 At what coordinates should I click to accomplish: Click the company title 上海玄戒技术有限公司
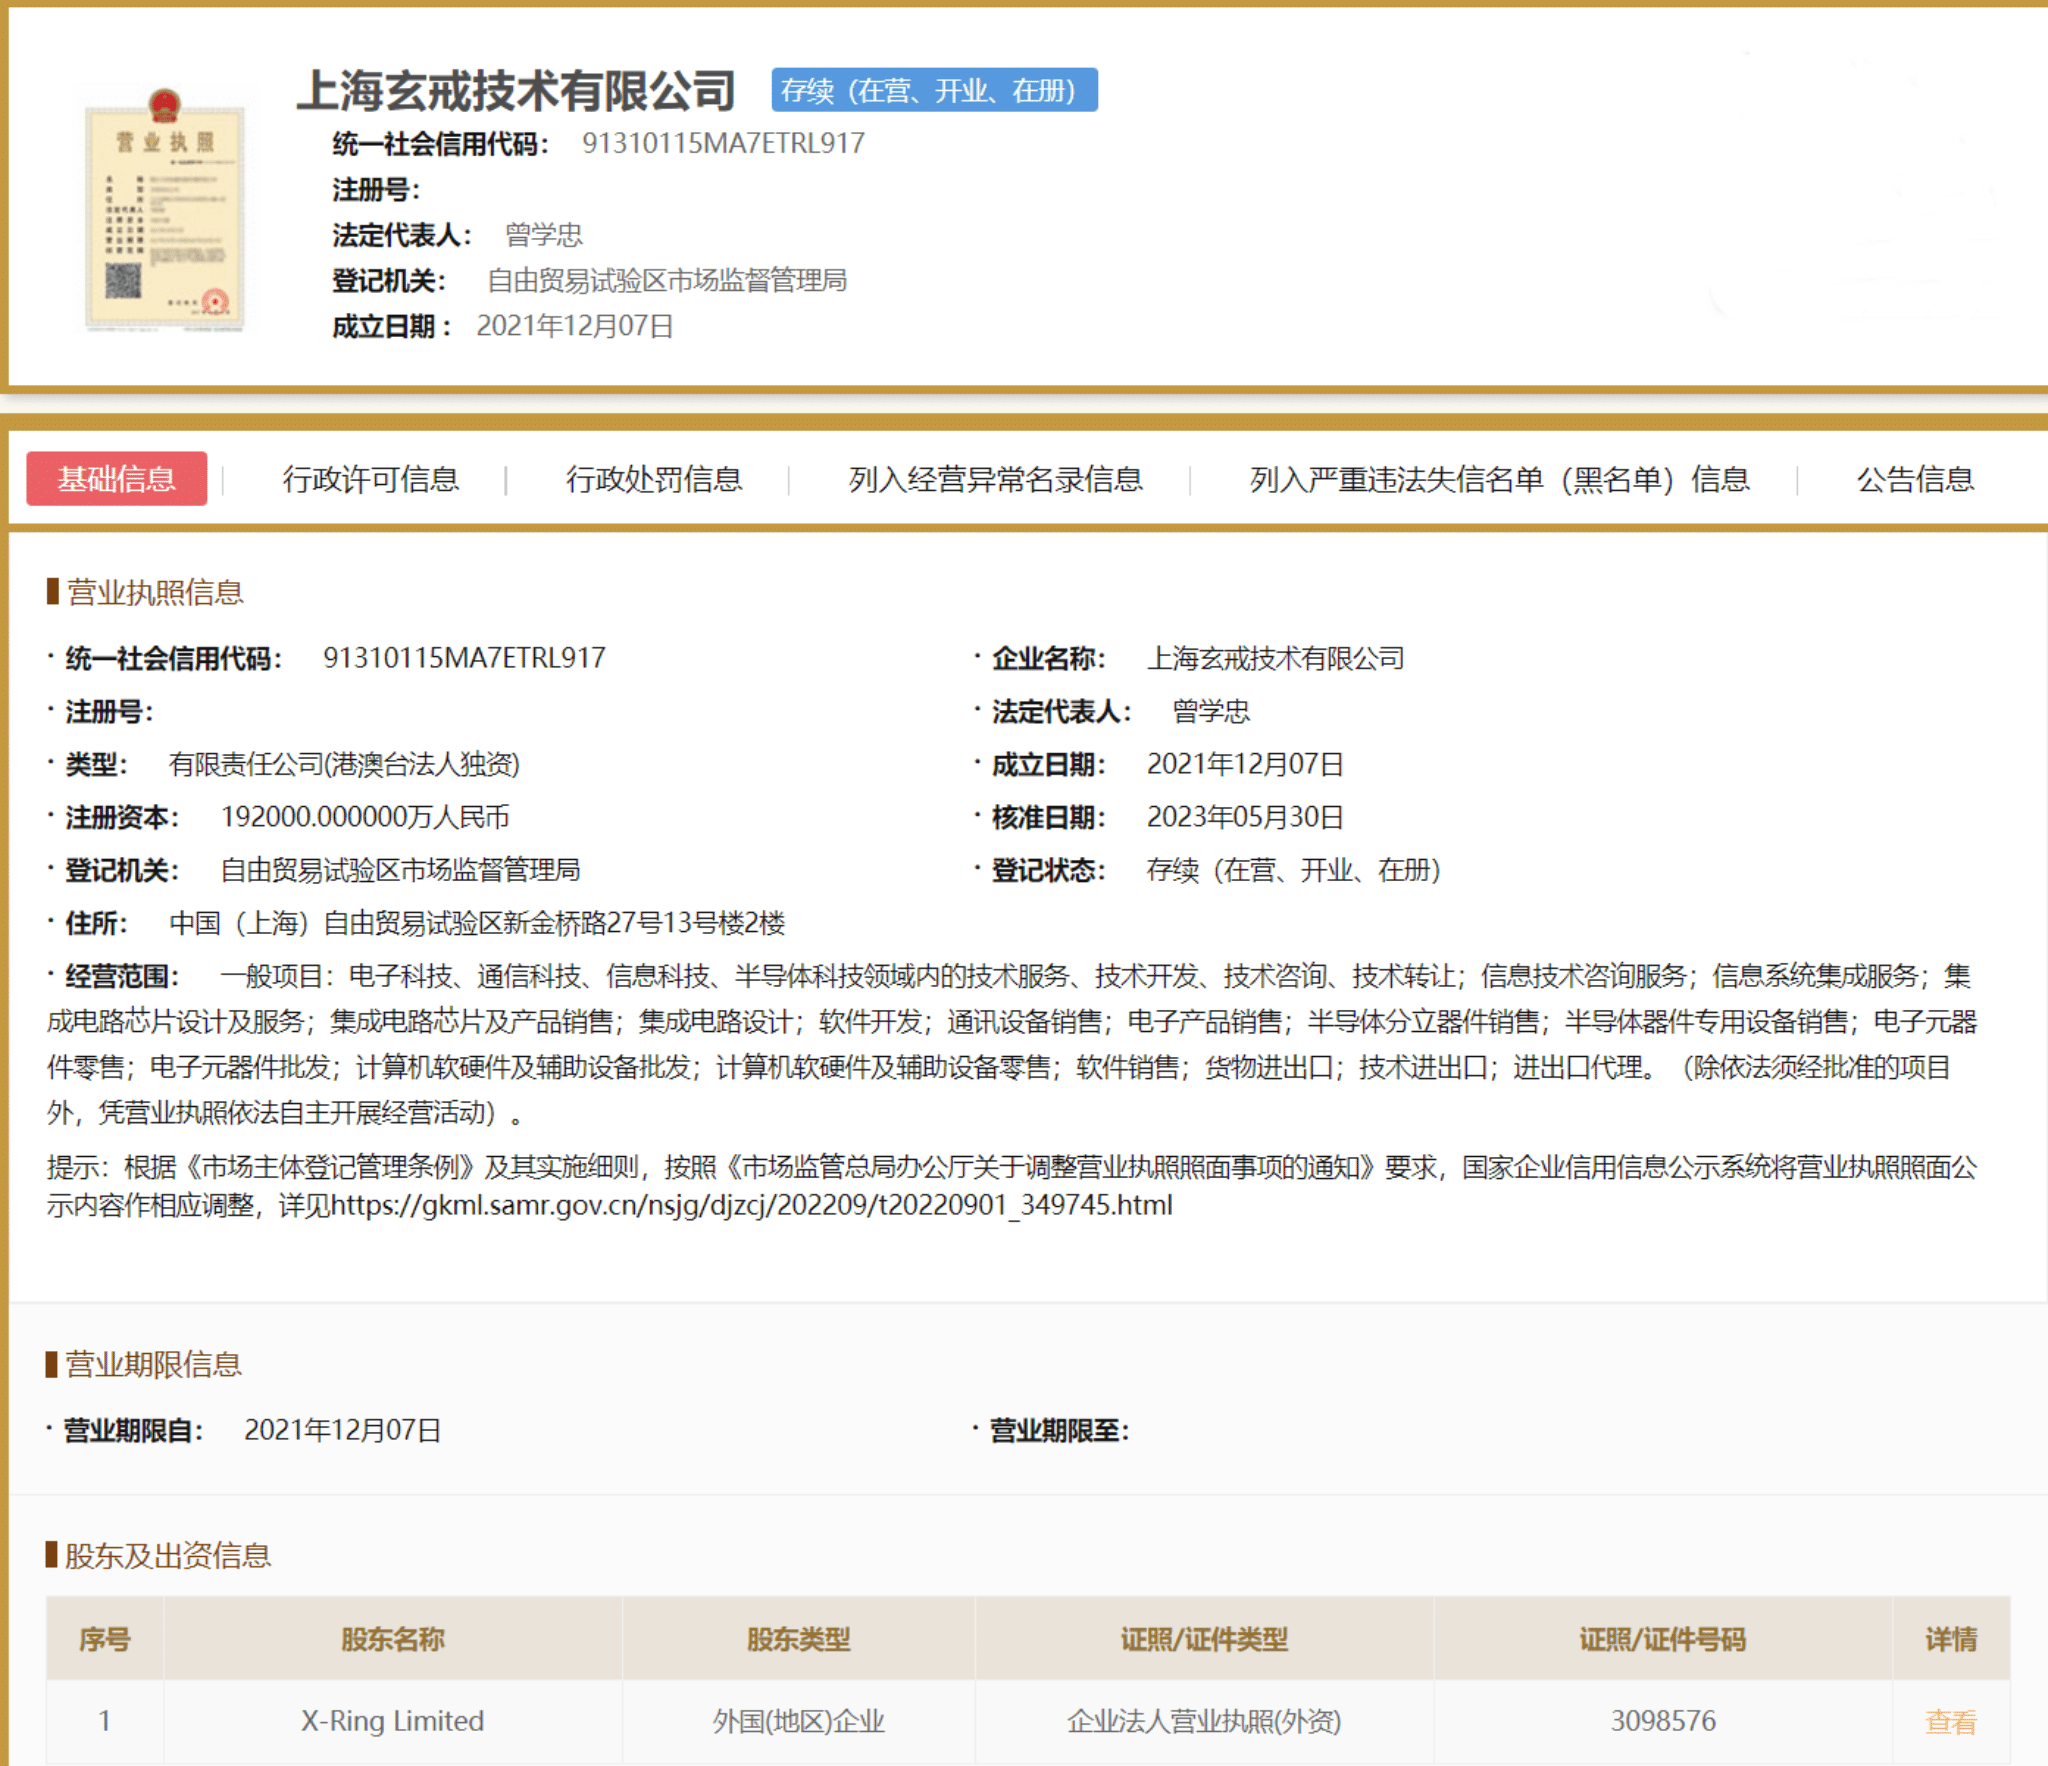click(516, 91)
